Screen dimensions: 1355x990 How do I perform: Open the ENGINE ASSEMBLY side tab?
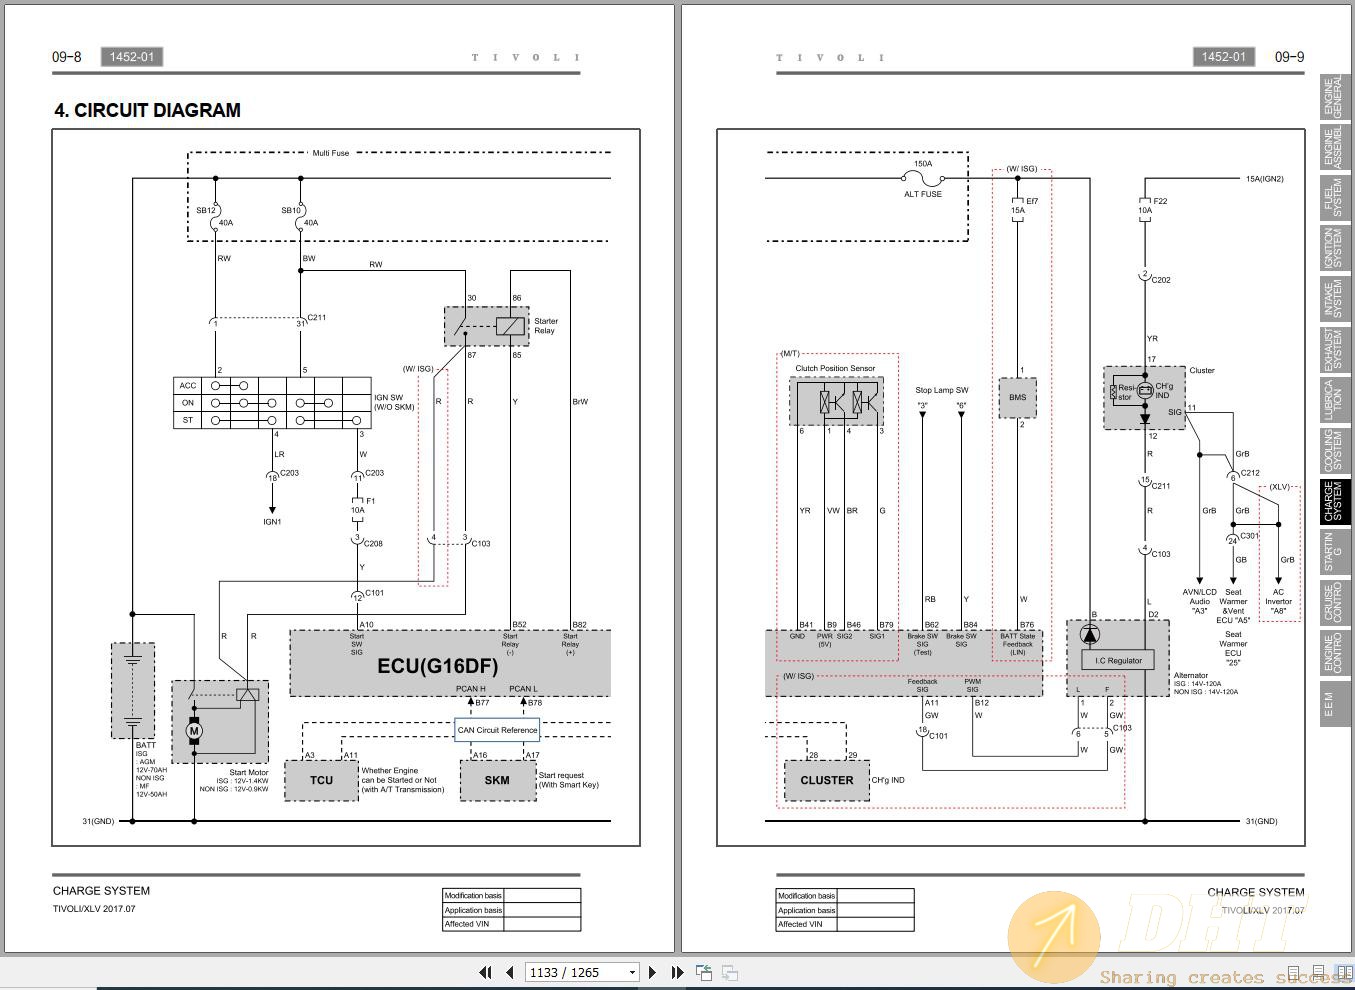tap(1334, 147)
